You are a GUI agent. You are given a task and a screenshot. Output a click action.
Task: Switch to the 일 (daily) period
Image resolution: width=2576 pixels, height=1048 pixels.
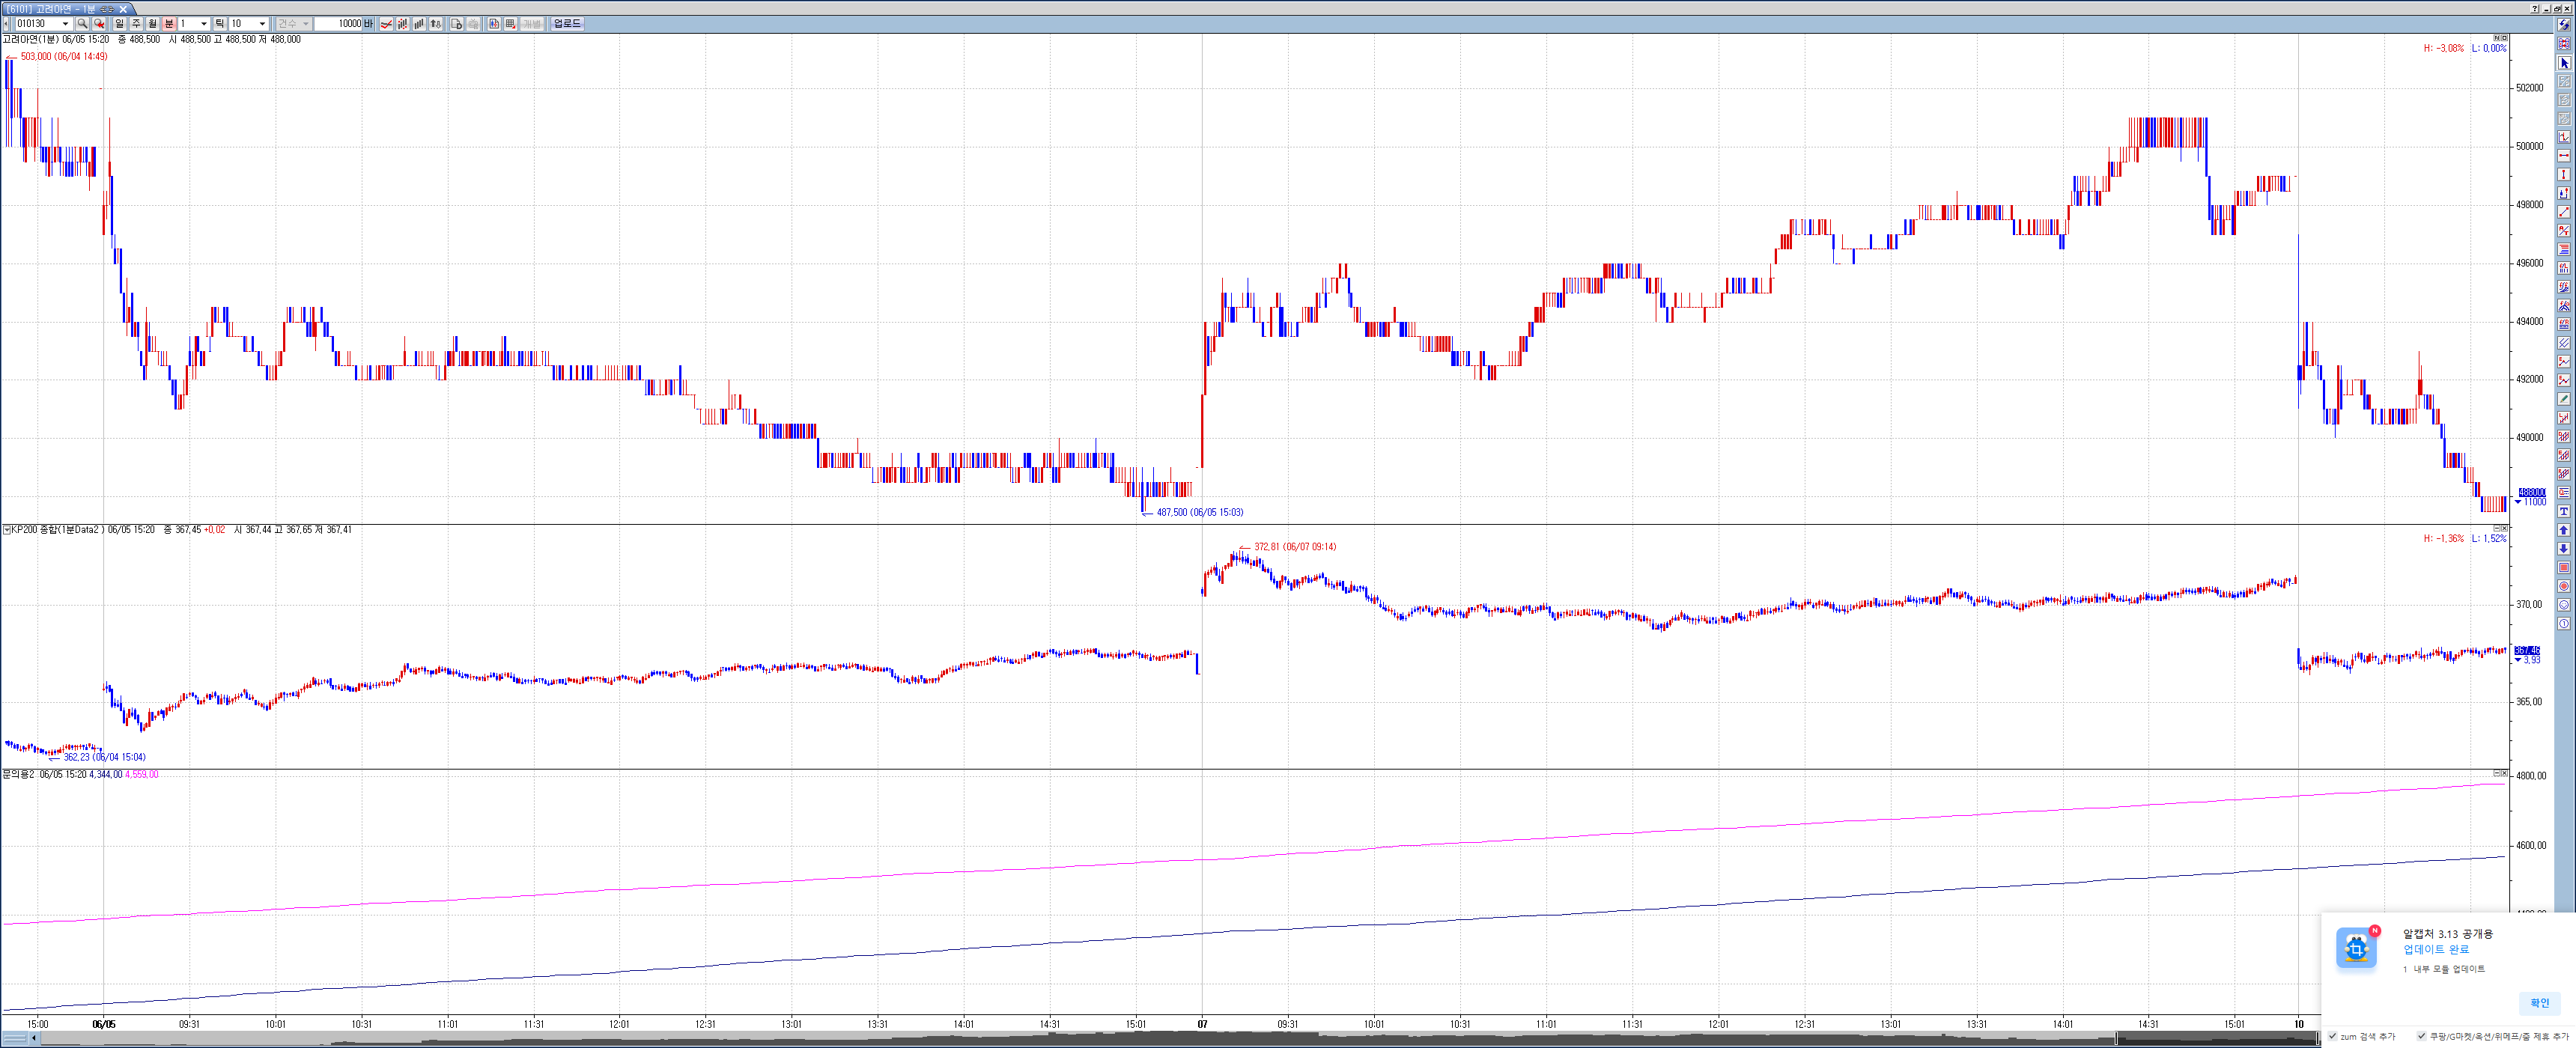click(x=119, y=24)
